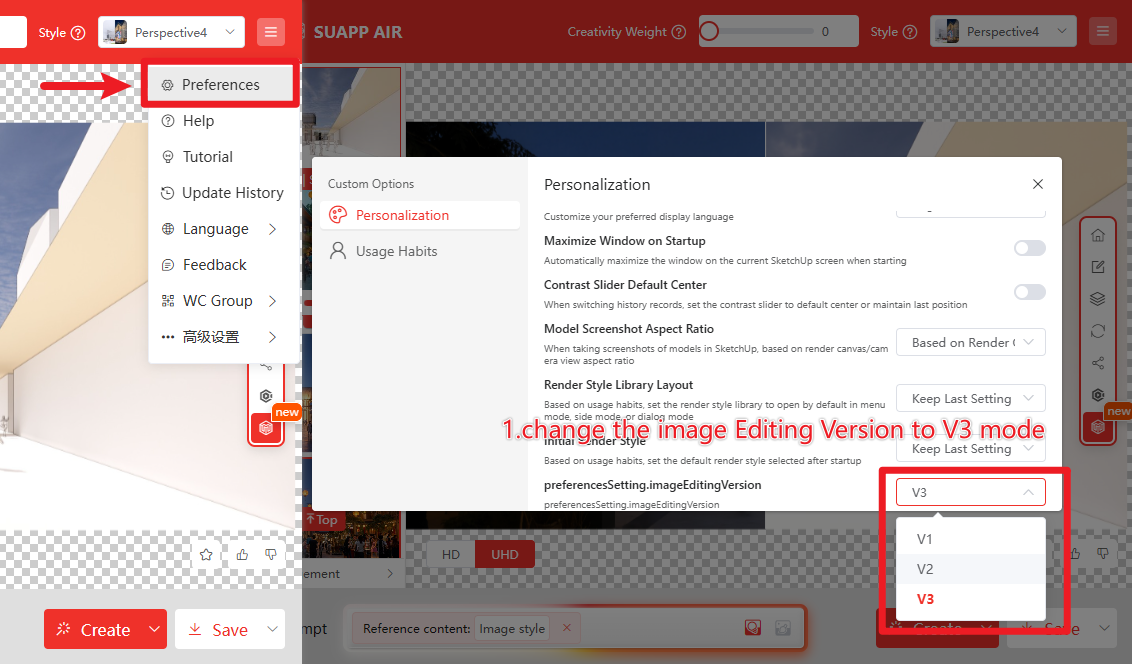Click the edit pencil icon in right sidebar
This screenshot has height=664, width=1132.
(1097, 267)
